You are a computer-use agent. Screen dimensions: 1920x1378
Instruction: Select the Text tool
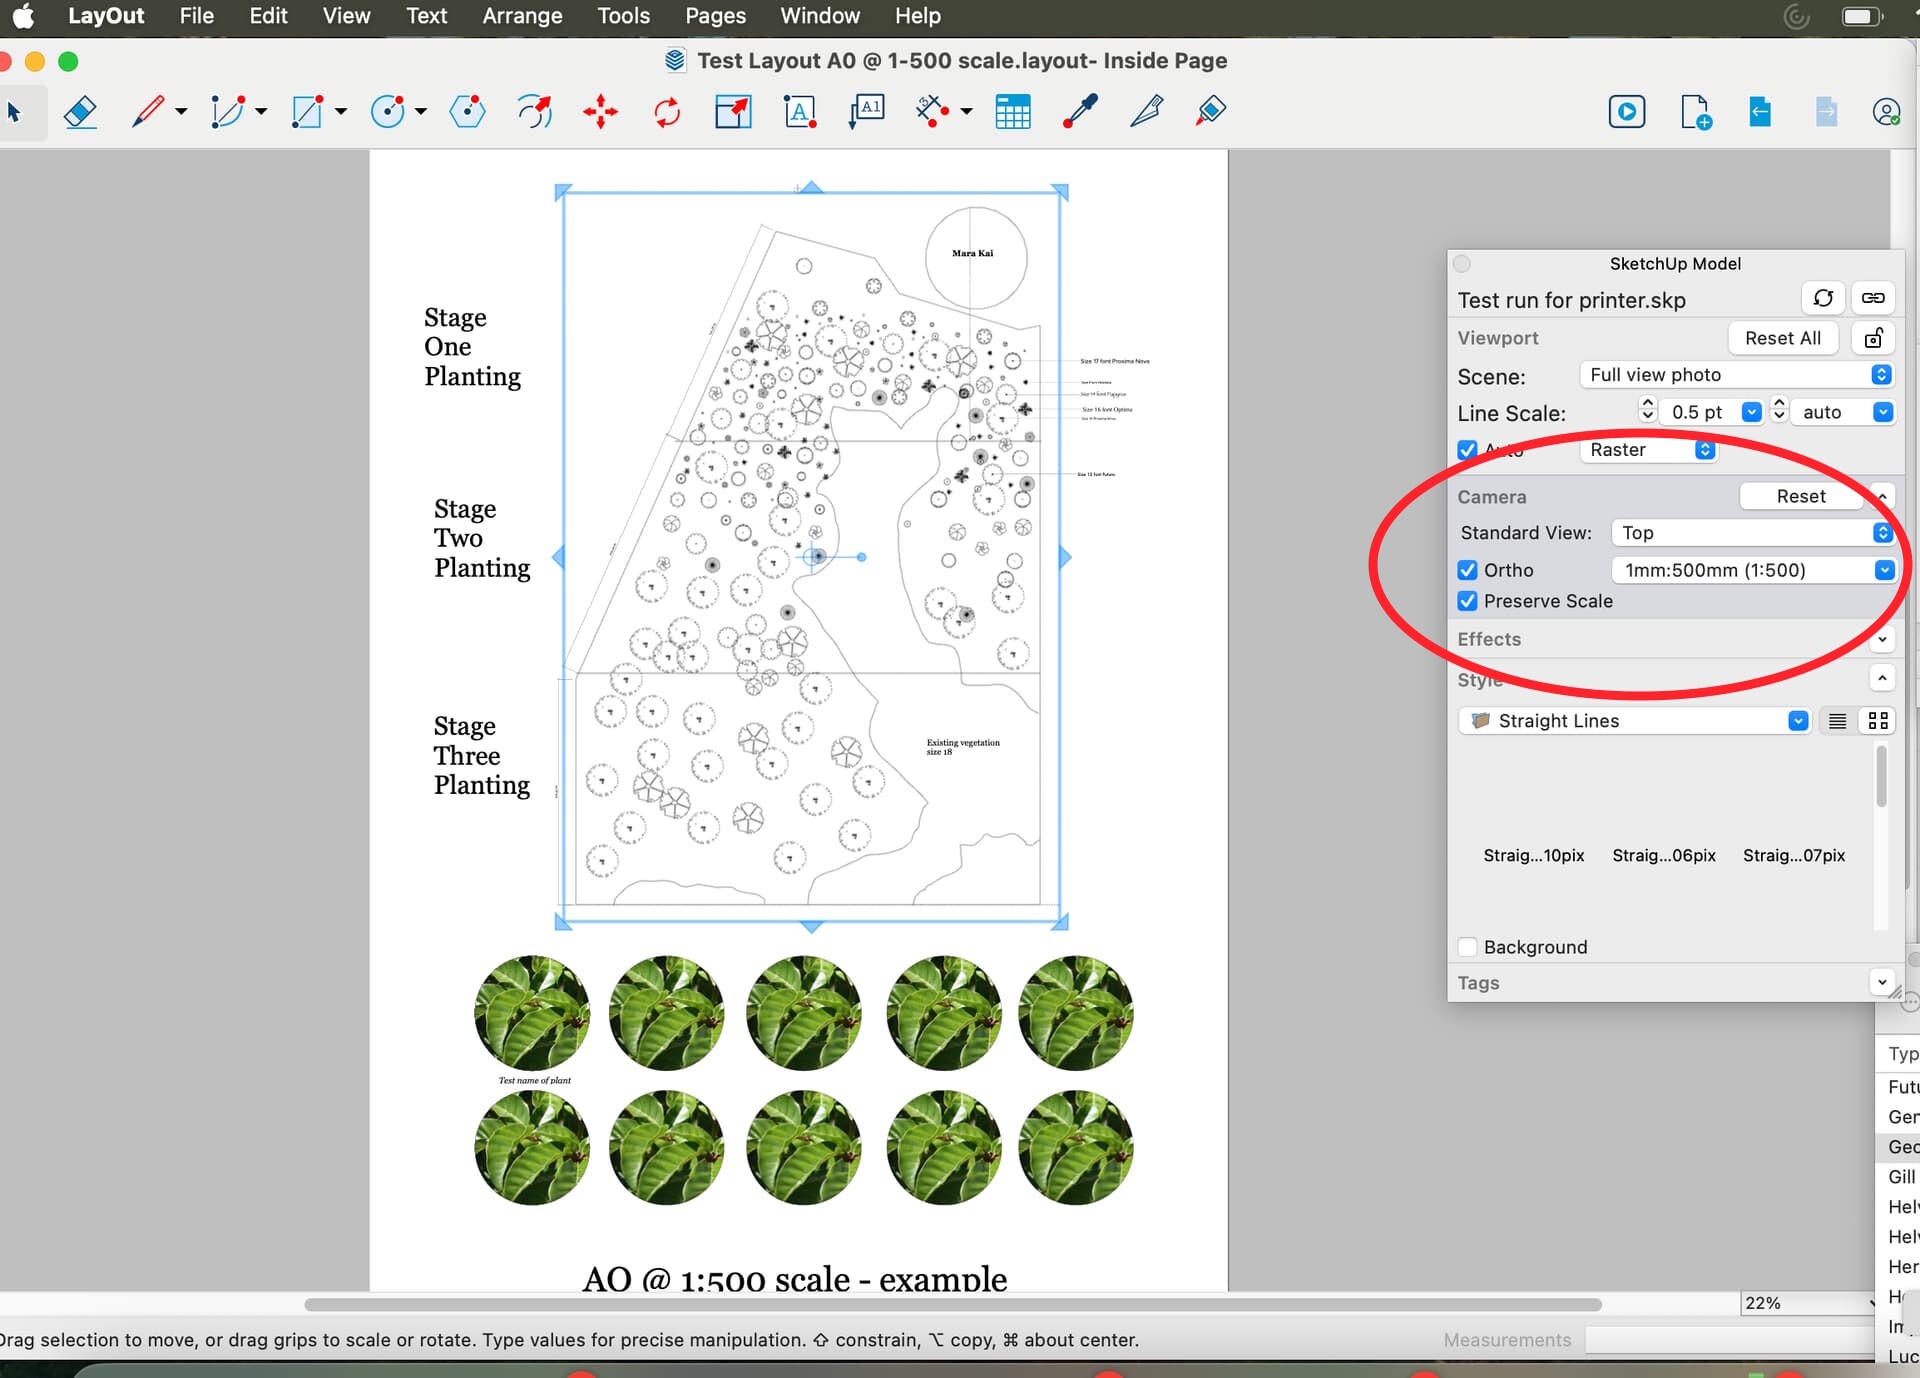(x=800, y=111)
